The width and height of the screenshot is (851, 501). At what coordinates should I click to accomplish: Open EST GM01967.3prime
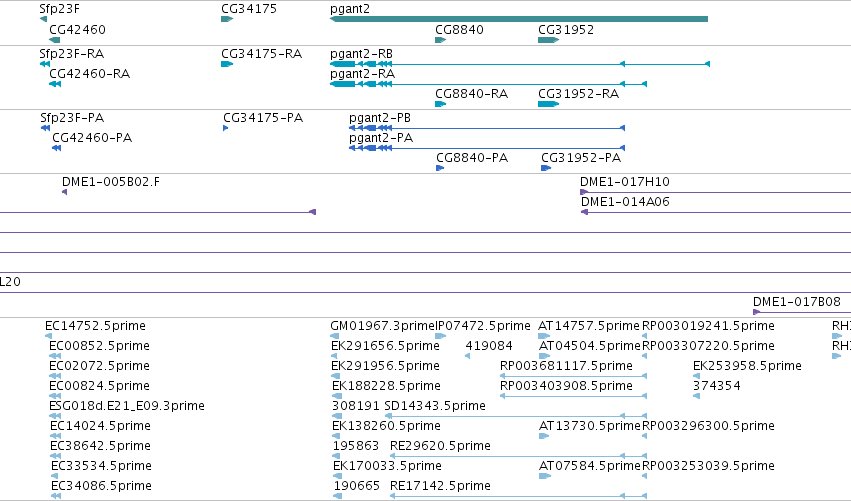tap(334, 336)
